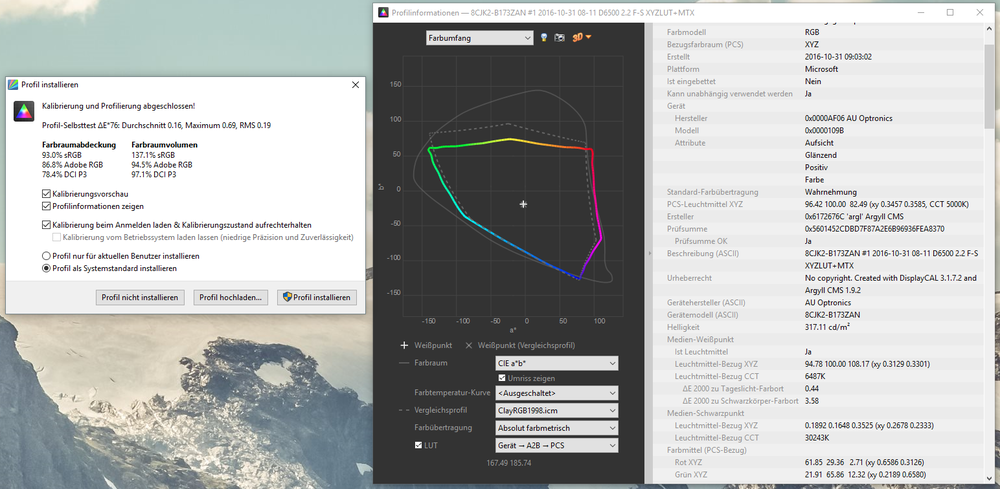Select Profil nur für aktuellen Benutzer installieren
Viewport: 1000px width, 489px height.
(47, 256)
